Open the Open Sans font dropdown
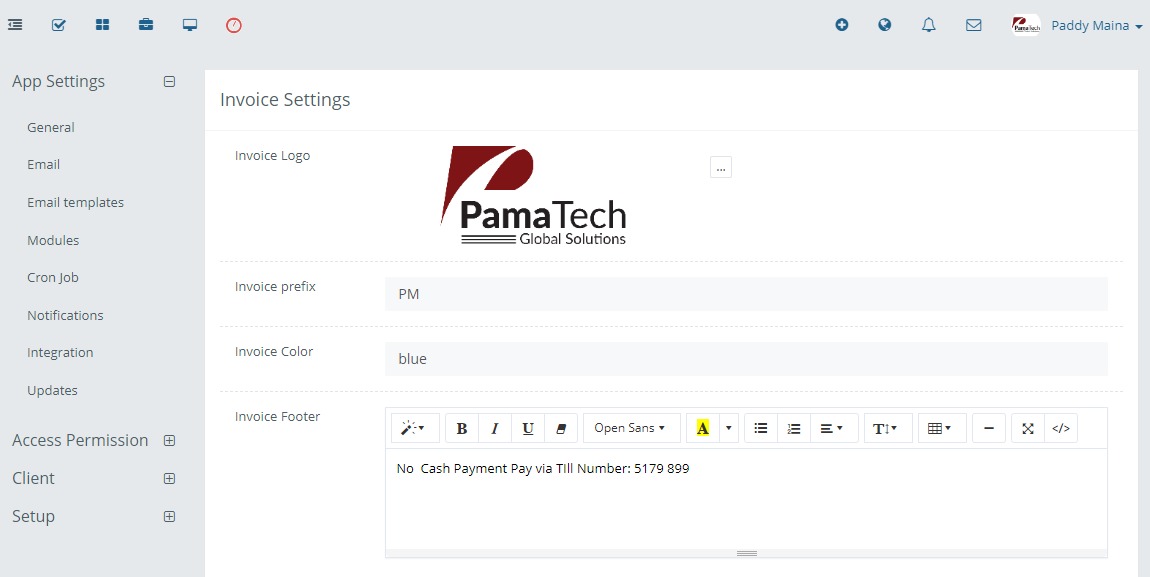The height and width of the screenshot is (577, 1150). point(630,428)
